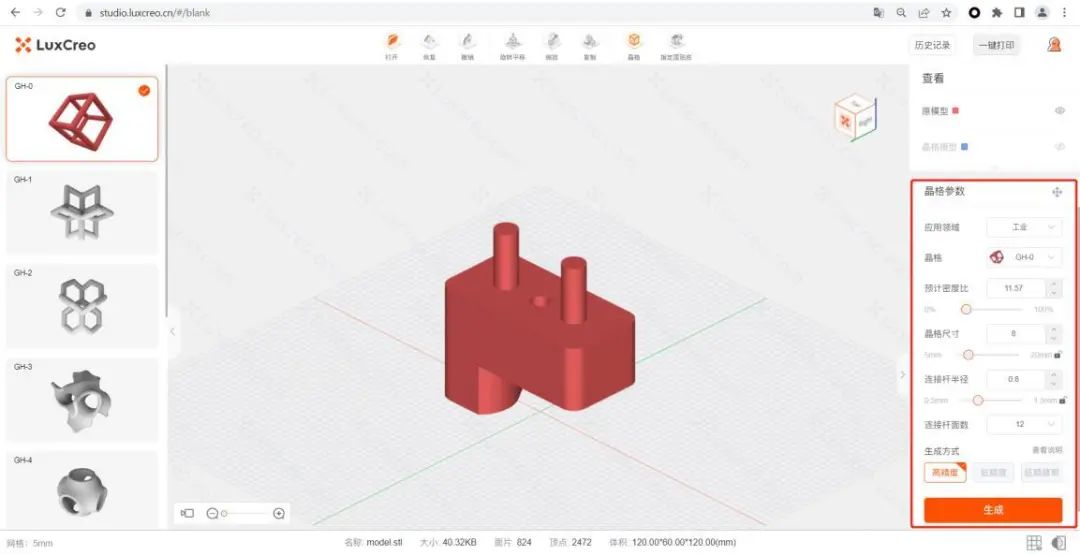
Task: Open the history records (历史记录) button
Action: coord(932,45)
